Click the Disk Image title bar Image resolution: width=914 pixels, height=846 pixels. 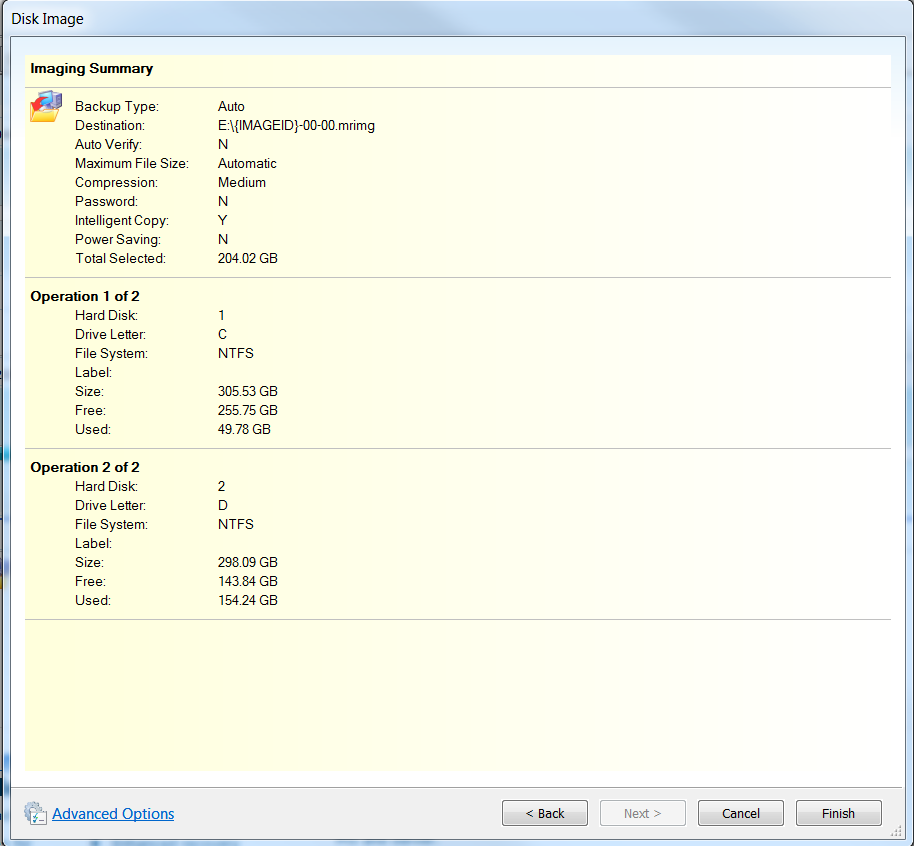click(400, 19)
